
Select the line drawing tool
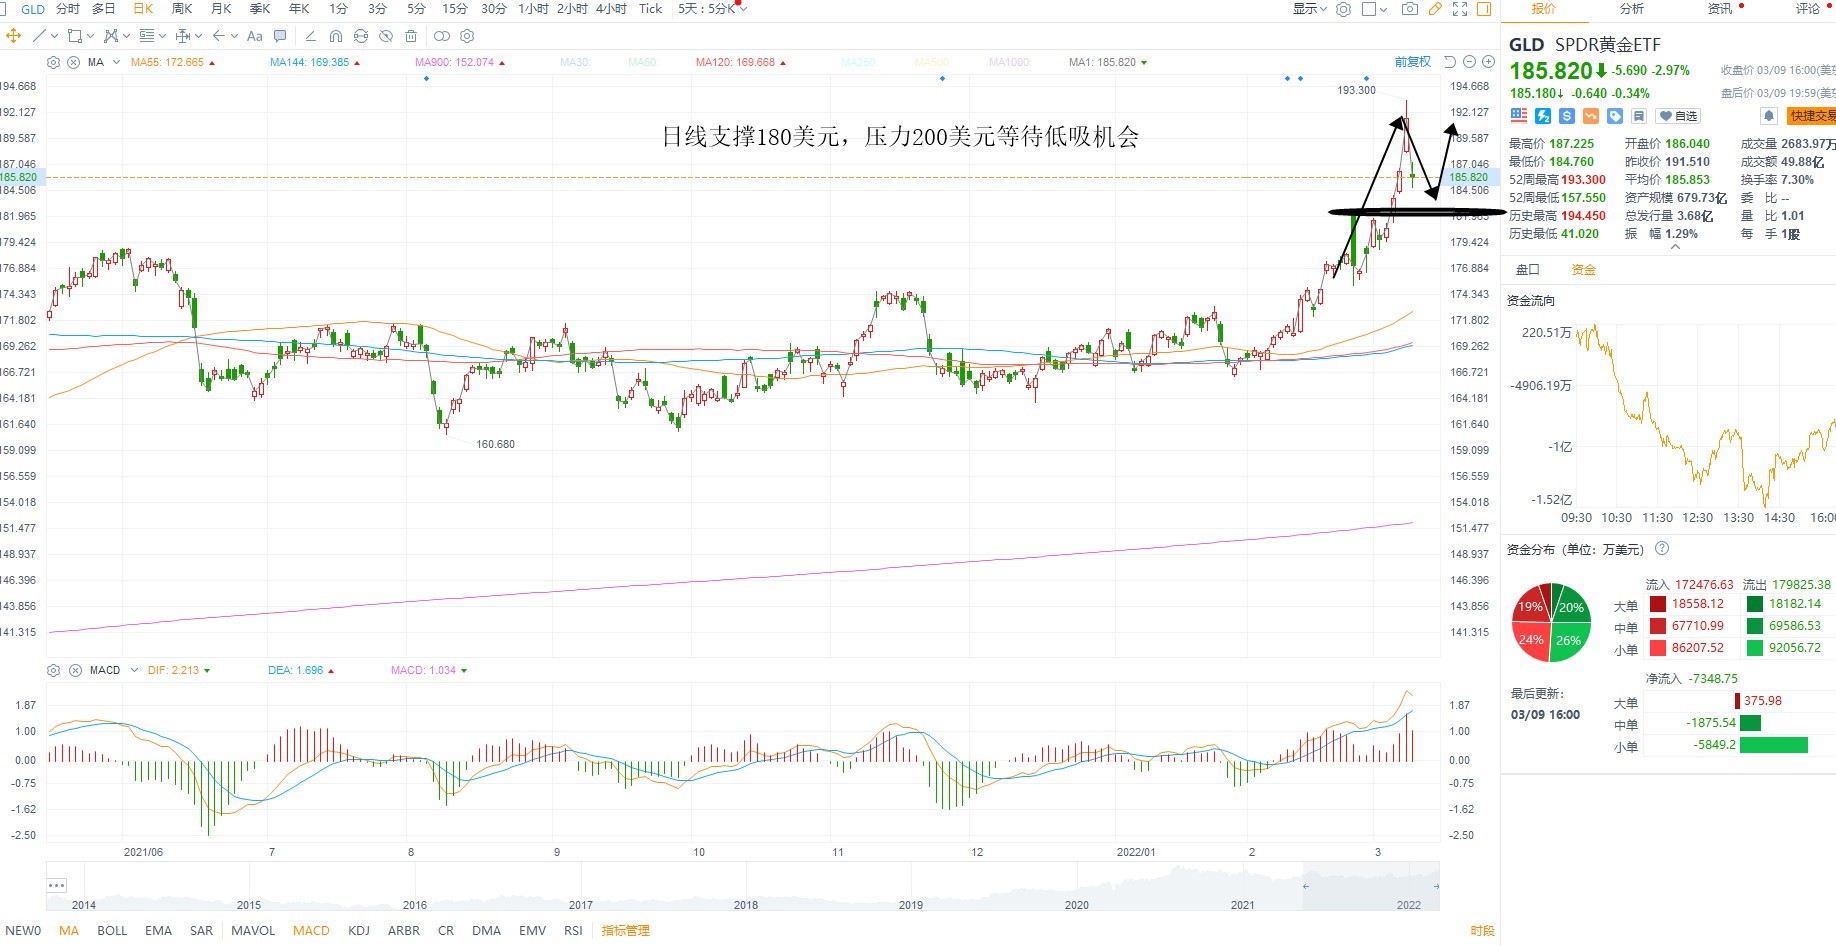pos(39,36)
